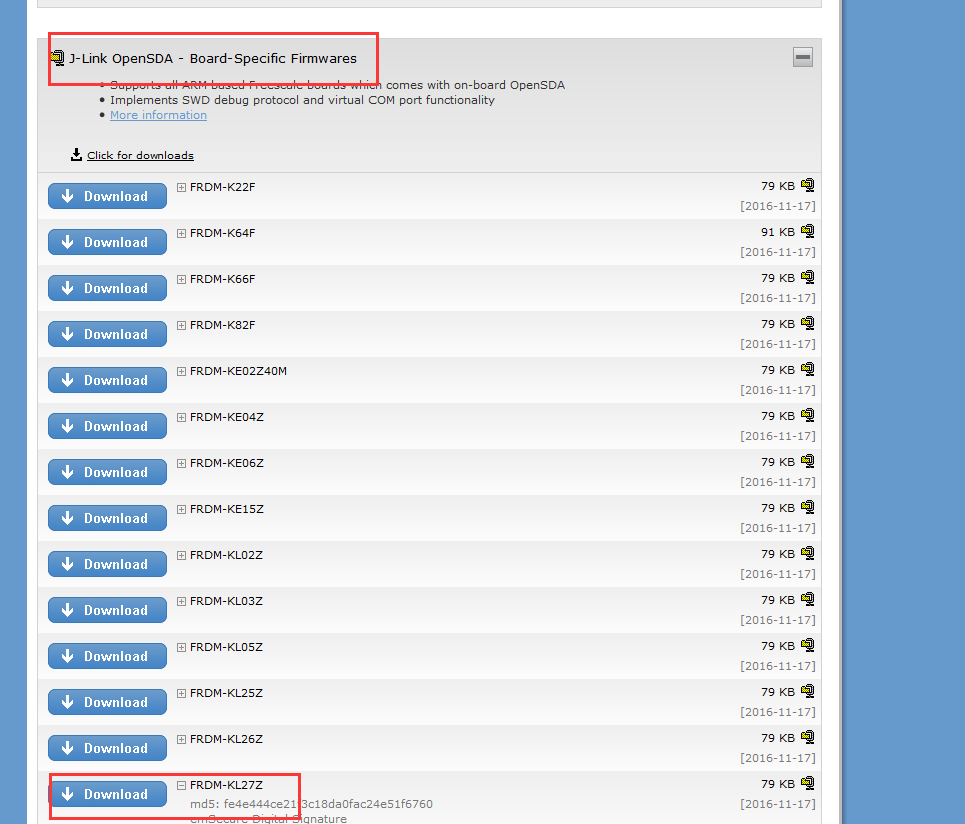The width and height of the screenshot is (965, 824).
Task: Expand details for FRDM-KL05Z
Action: [182, 647]
